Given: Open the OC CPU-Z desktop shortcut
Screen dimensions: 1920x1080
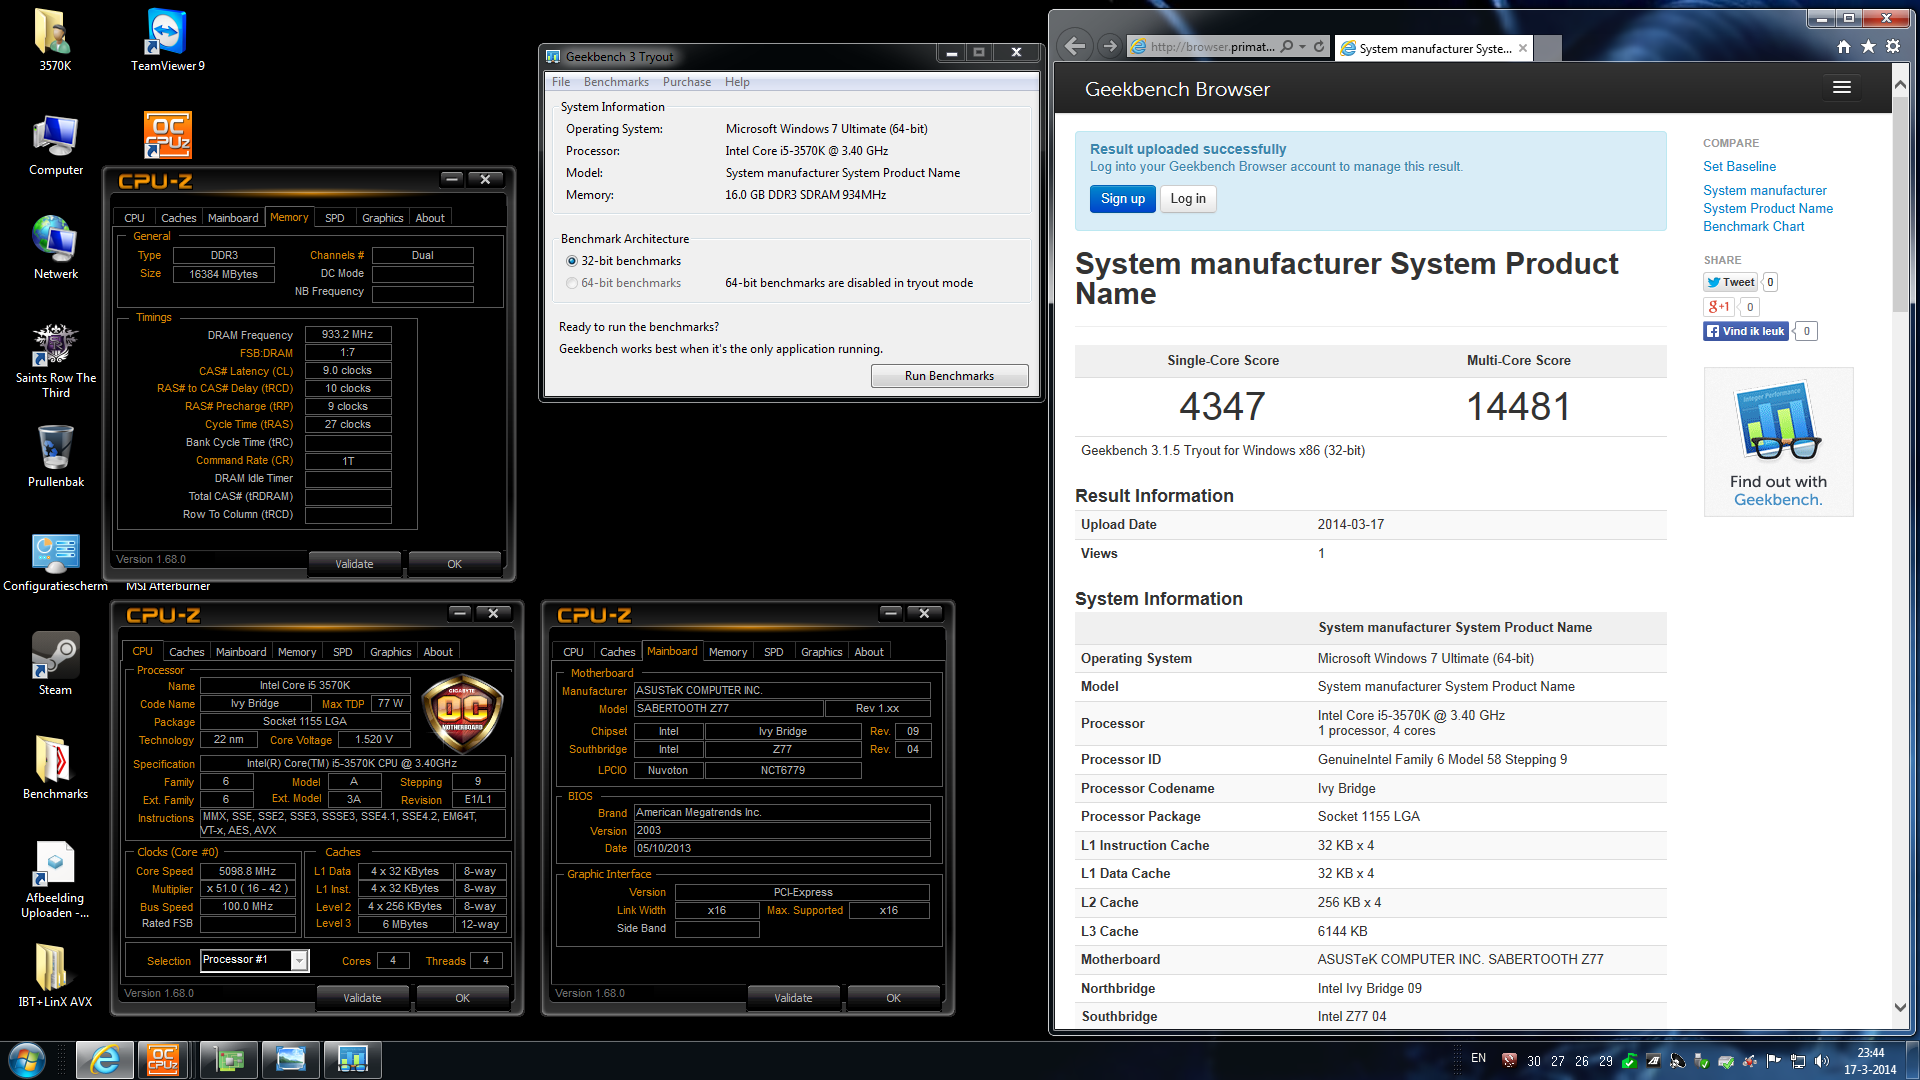Looking at the screenshot, I should (x=167, y=135).
